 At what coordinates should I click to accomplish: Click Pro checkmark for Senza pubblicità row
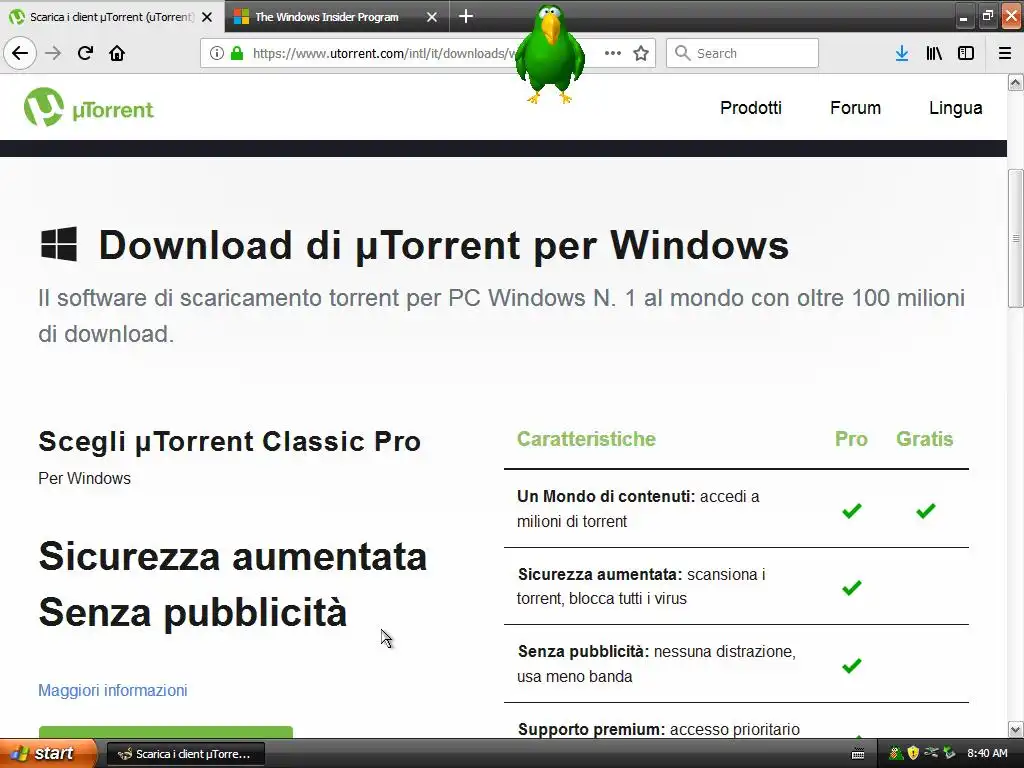tap(852, 665)
